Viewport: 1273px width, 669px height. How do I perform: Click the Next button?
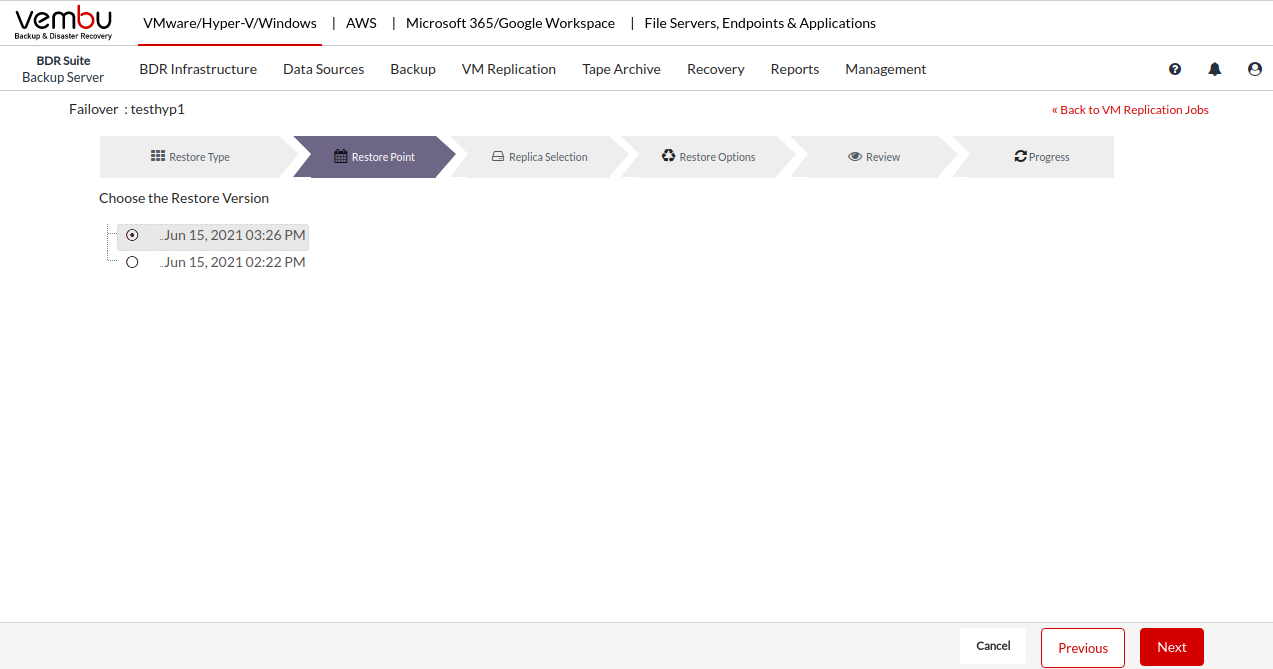[x=1171, y=647]
